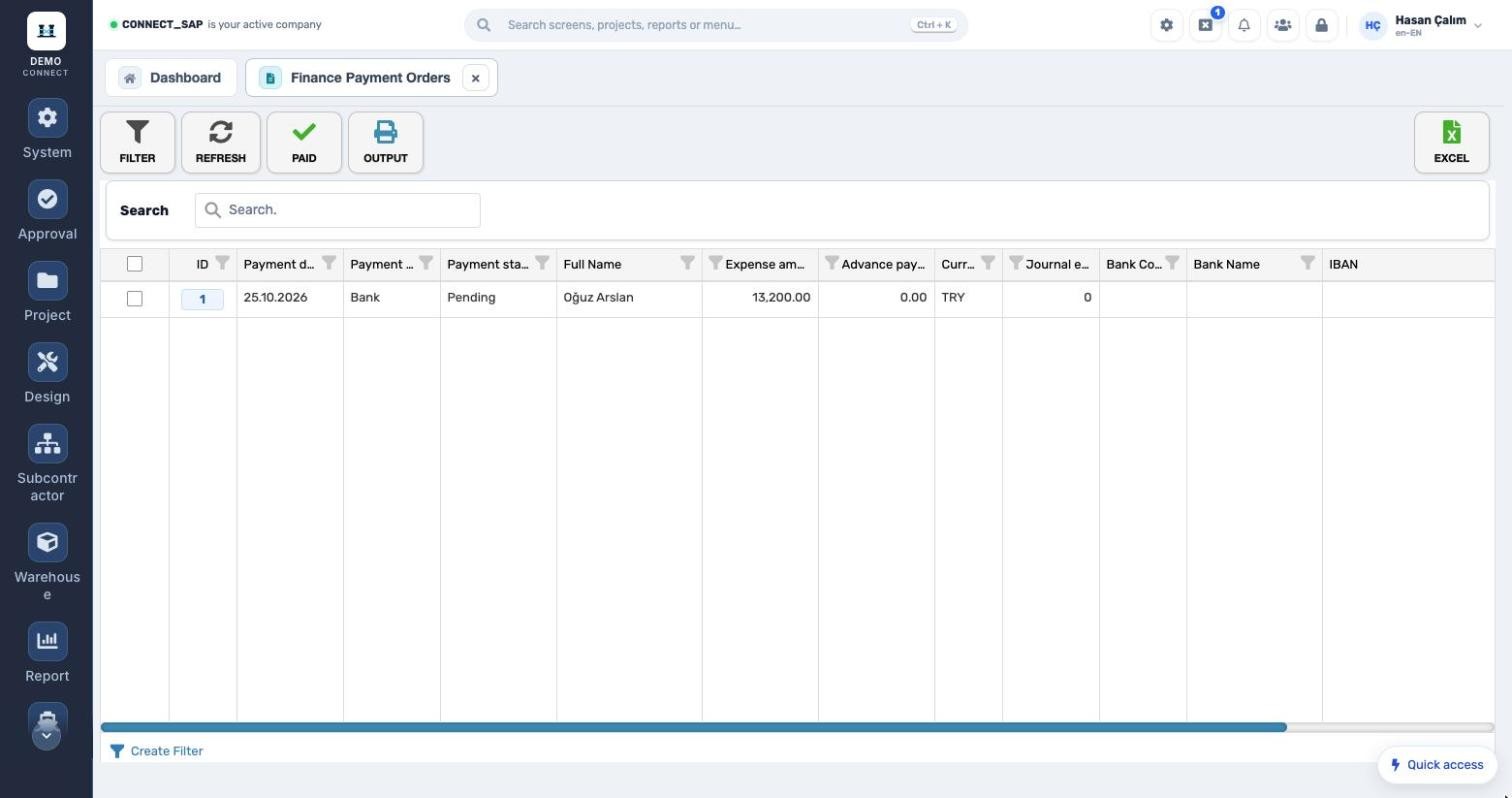Click the horizontal grid scrollbar
Viewport: 1512px width, 798px height.
[693, 727]
